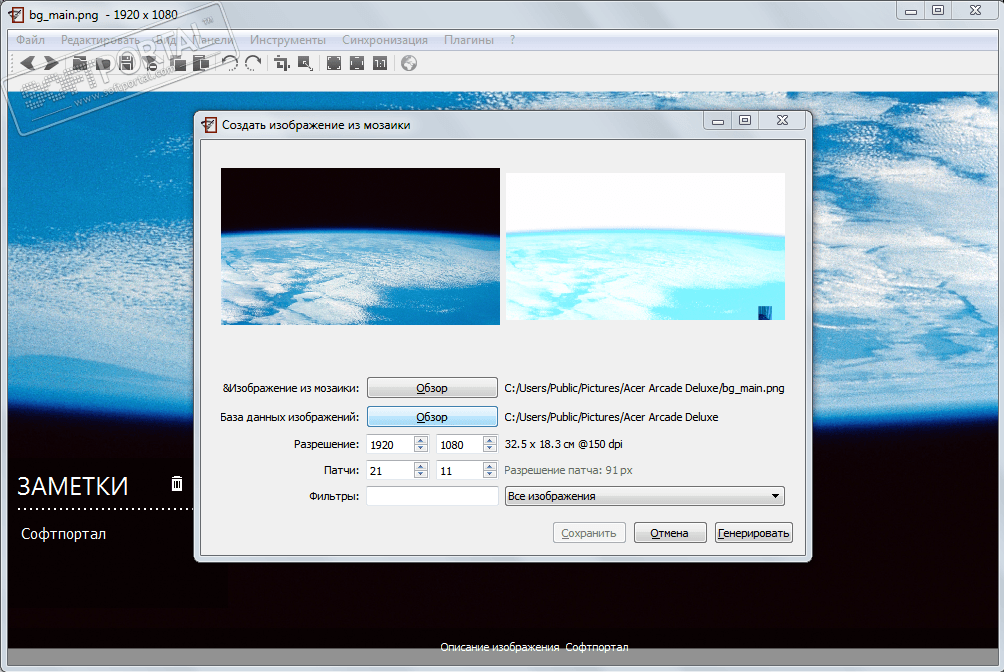Image resolution: width=1004 pixels, height=672 pixels.
Task: Click the fit-to-window zoom icon
Action: click(x=357, y=63)
